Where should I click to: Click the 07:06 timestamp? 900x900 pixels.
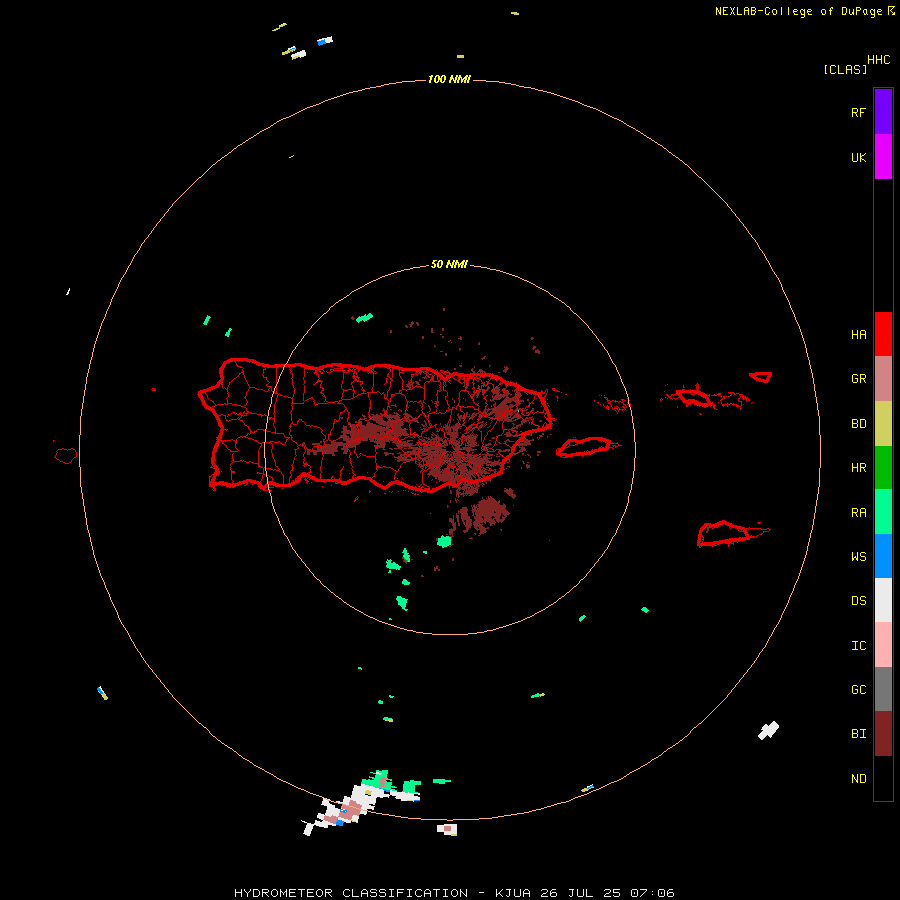pos(652,893)
